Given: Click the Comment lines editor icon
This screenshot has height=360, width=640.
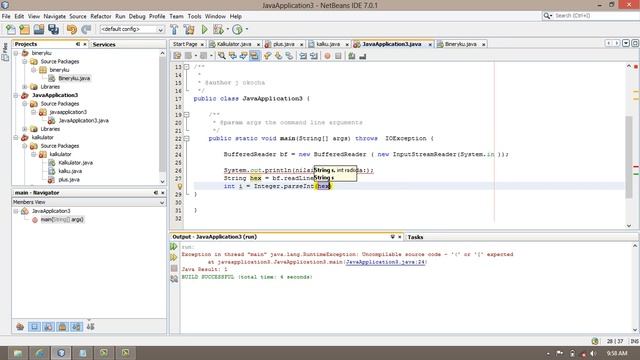Looking at the screenshot, I should click(351, 56).
